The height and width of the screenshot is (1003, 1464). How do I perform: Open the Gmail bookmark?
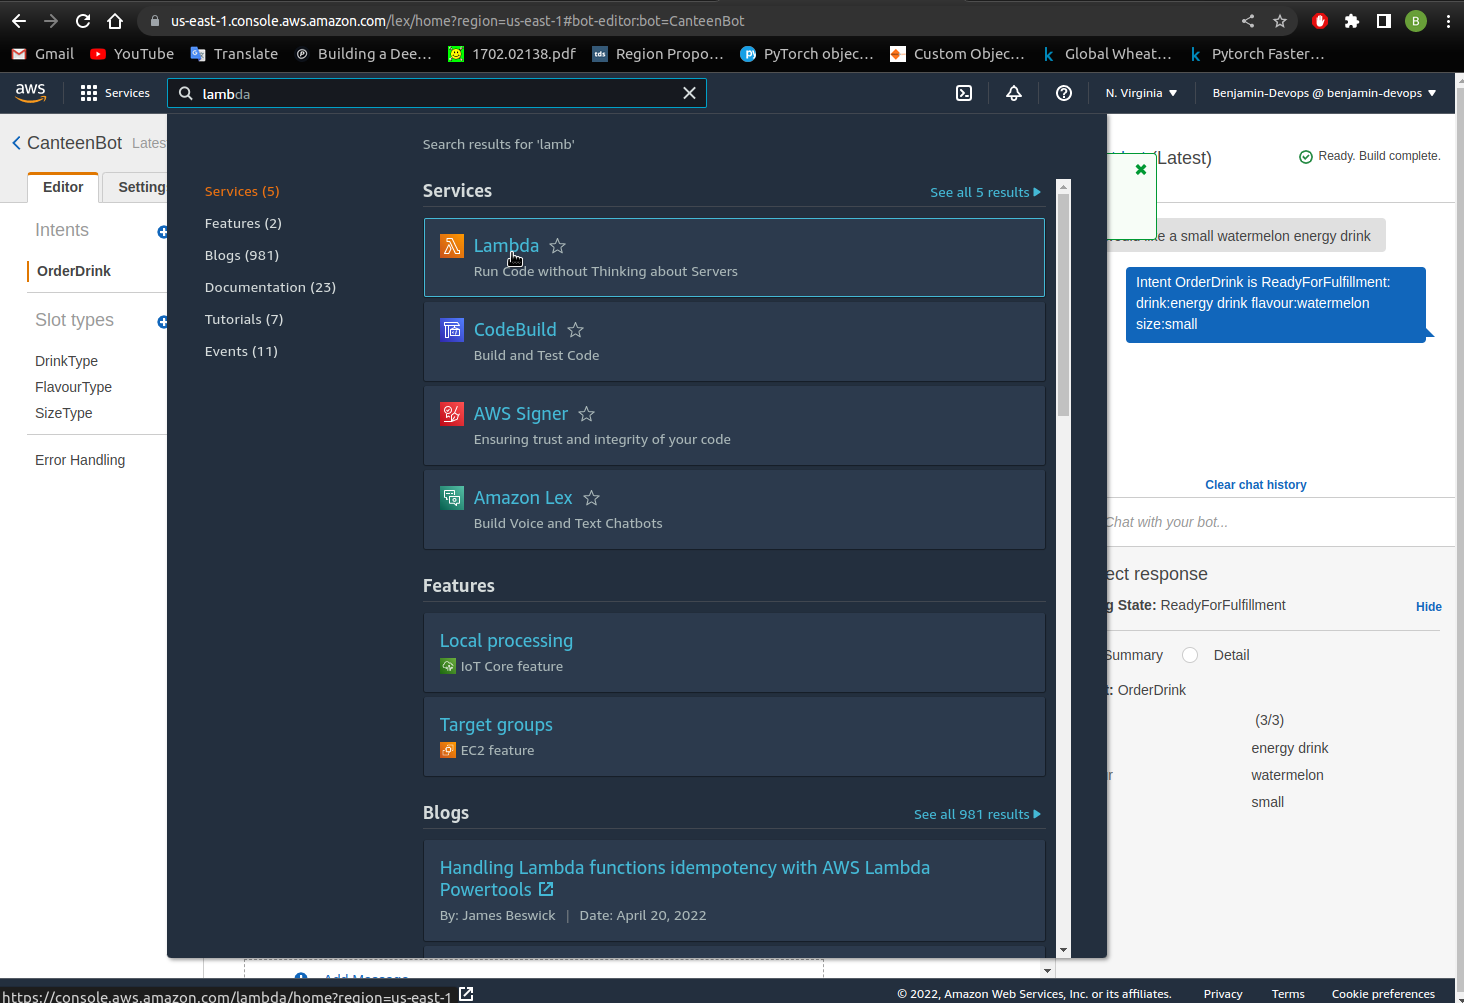click(x=43, y=54)
